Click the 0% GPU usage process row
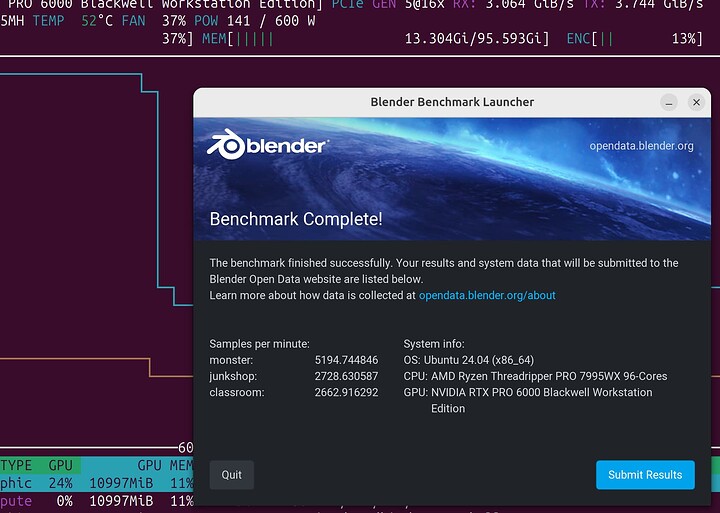Image resolution: width=720 pixels, height=513 pixels. coord(96,501)
